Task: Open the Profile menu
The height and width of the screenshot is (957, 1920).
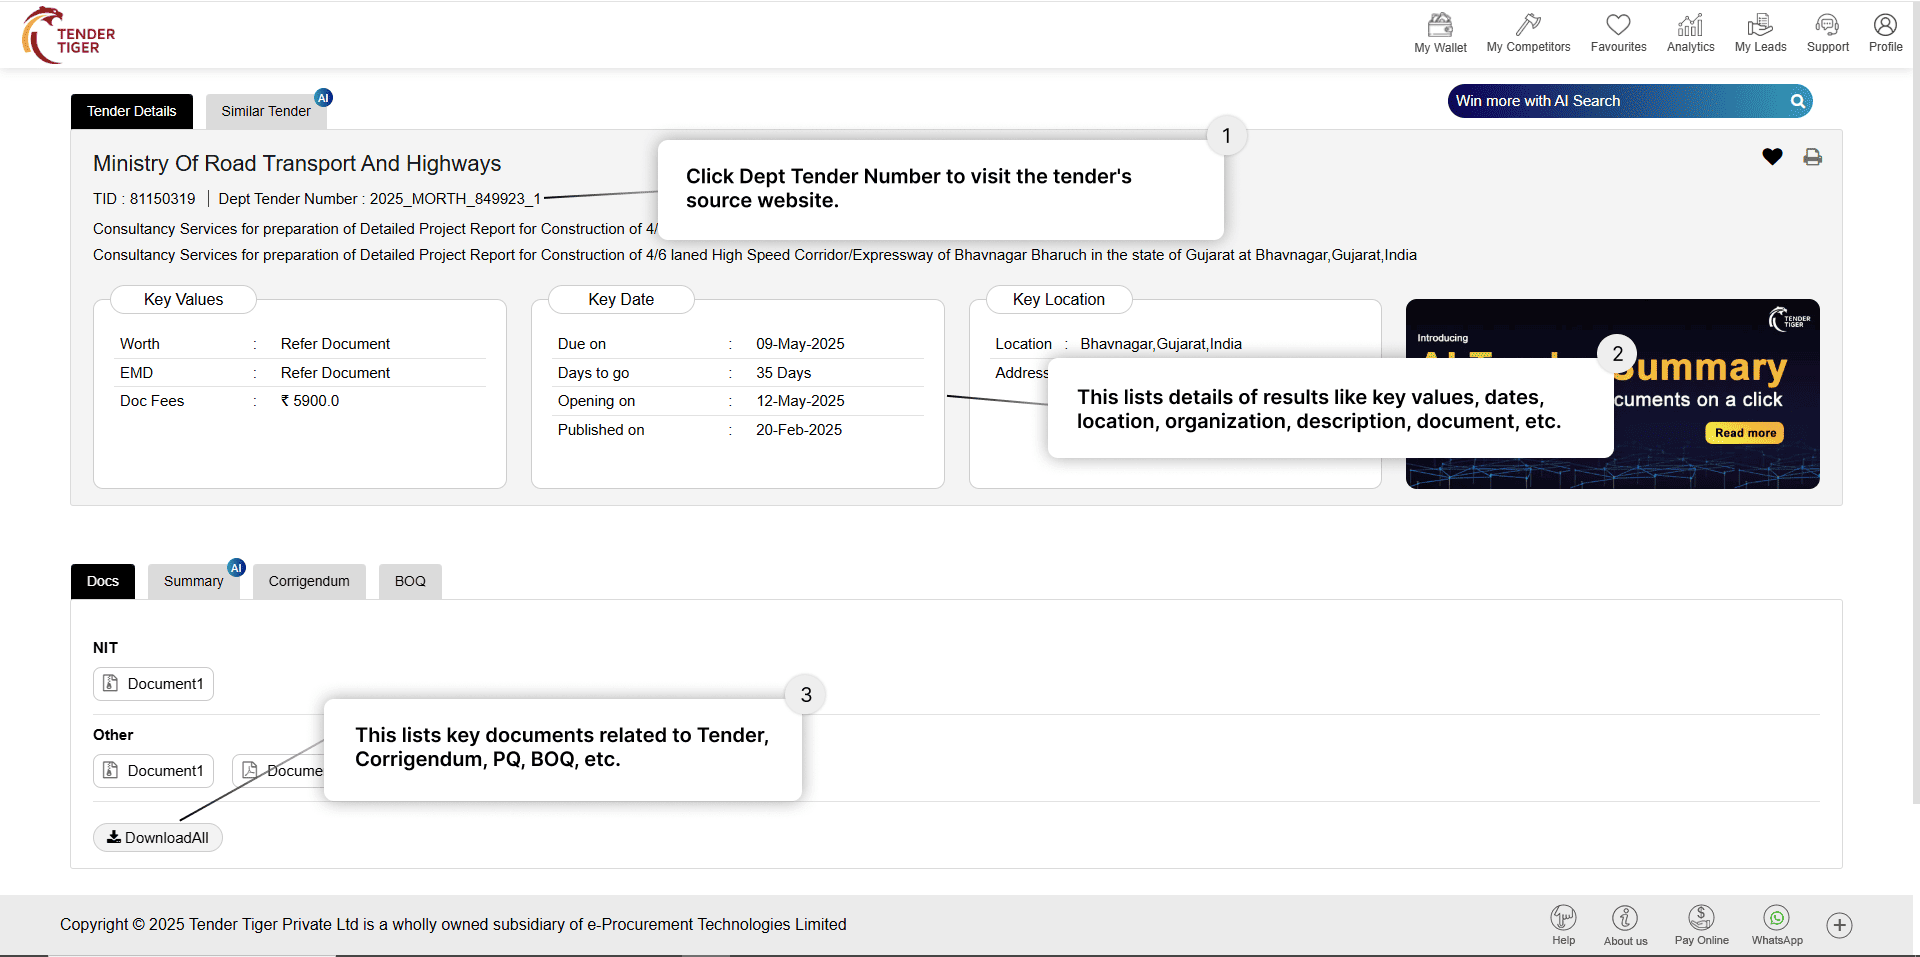Action: 1885,32
